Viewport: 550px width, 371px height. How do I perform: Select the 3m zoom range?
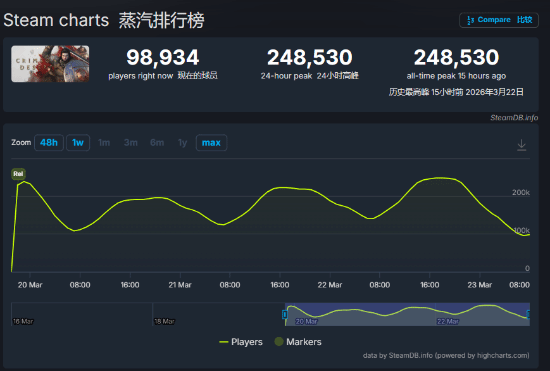coord(130,143)
